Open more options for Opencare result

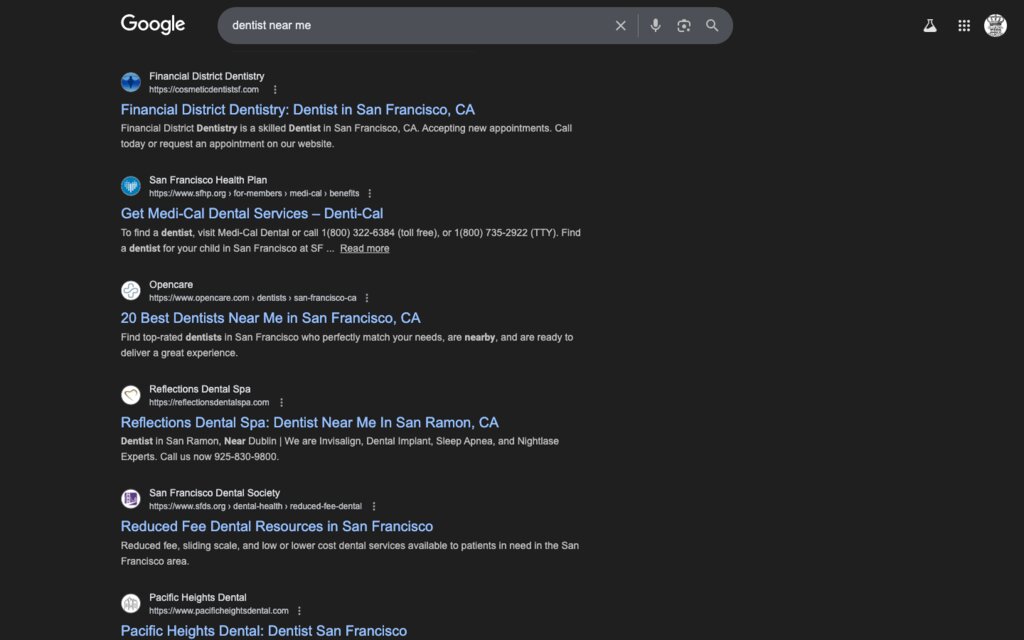[x=367, y=298]
